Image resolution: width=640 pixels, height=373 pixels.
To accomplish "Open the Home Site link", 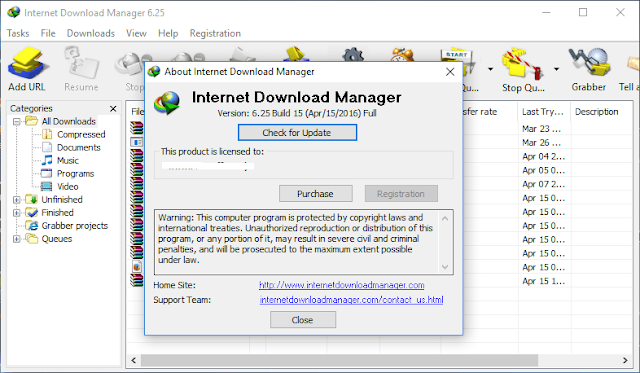I will [x=342, y=285].
